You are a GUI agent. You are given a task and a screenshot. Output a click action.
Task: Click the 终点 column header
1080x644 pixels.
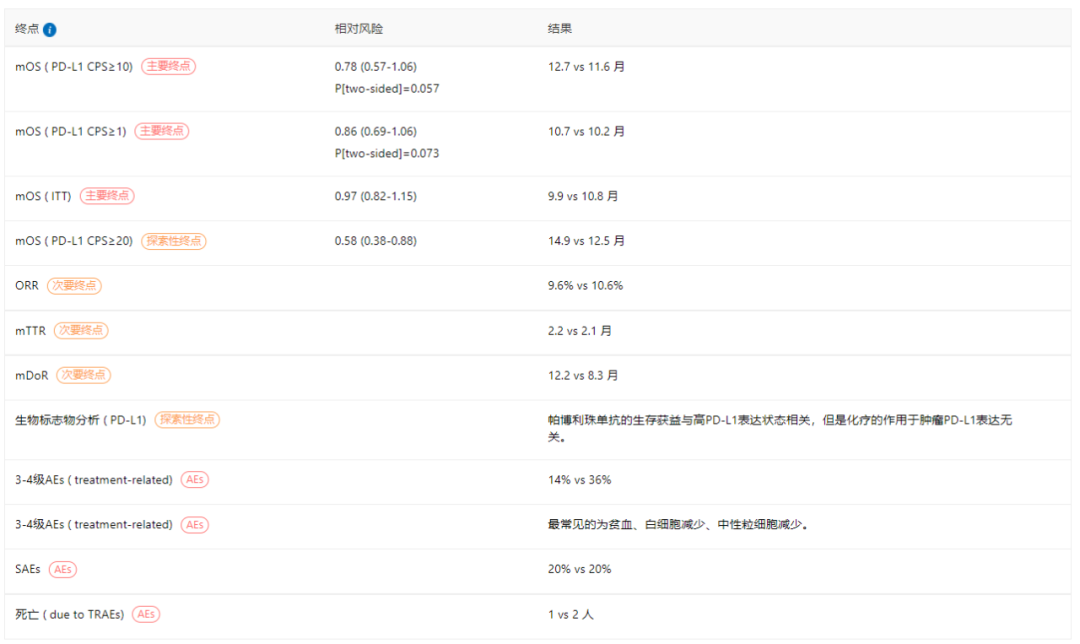[27, 29]
